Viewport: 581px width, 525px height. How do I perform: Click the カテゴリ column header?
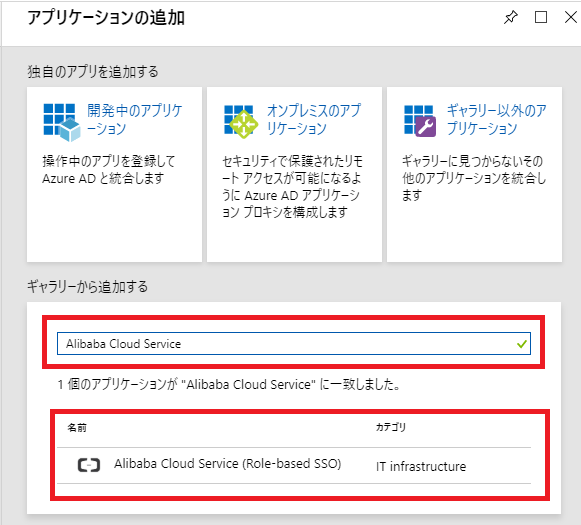[x=391, y=427]
